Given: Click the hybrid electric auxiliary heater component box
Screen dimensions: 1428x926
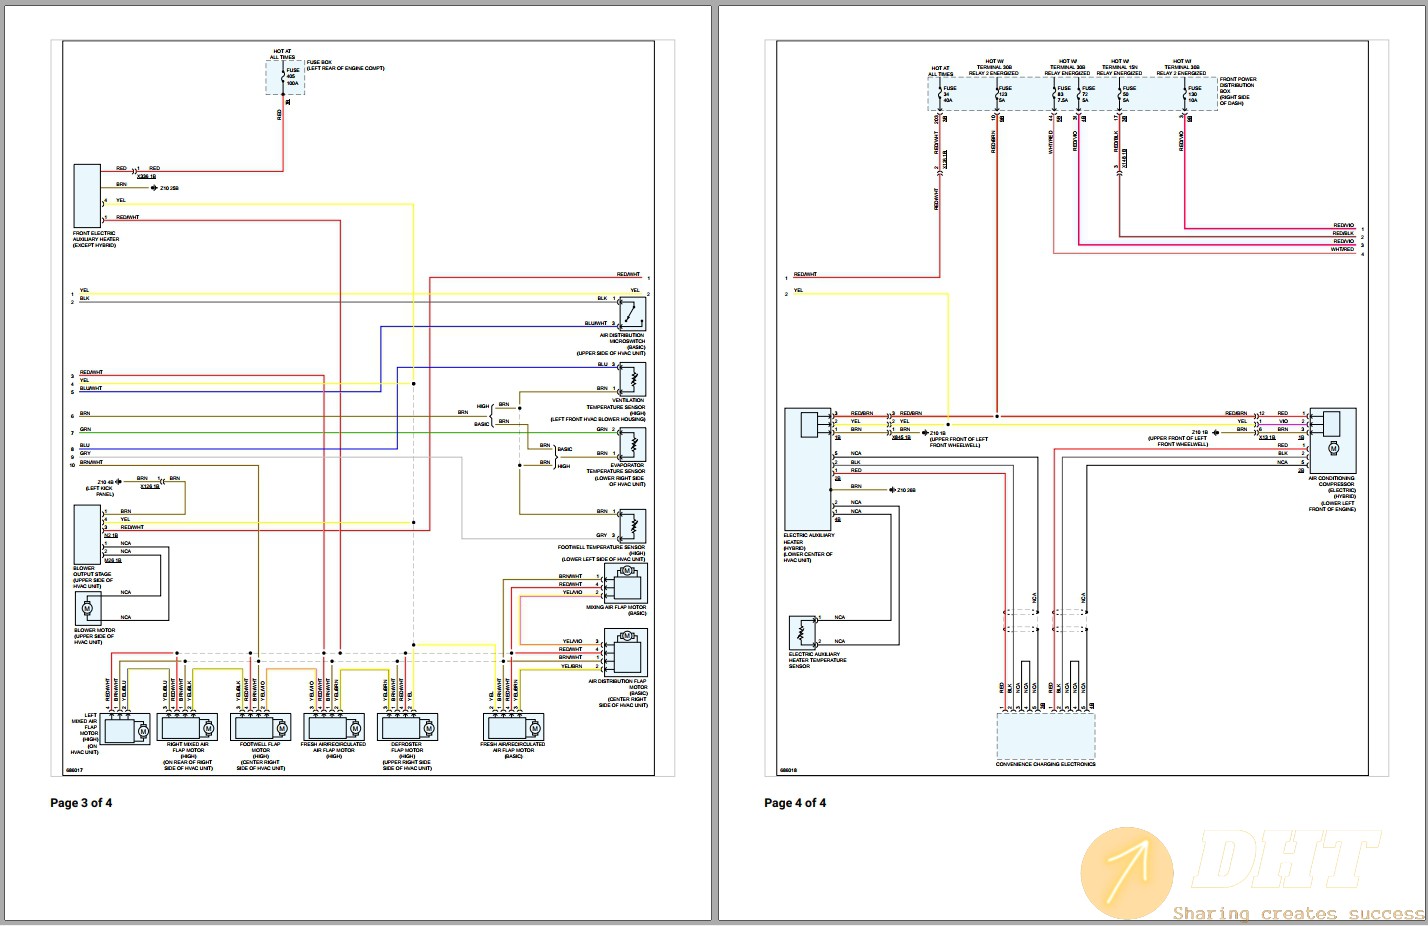Looking at the screenshot, I should point(808,469).
